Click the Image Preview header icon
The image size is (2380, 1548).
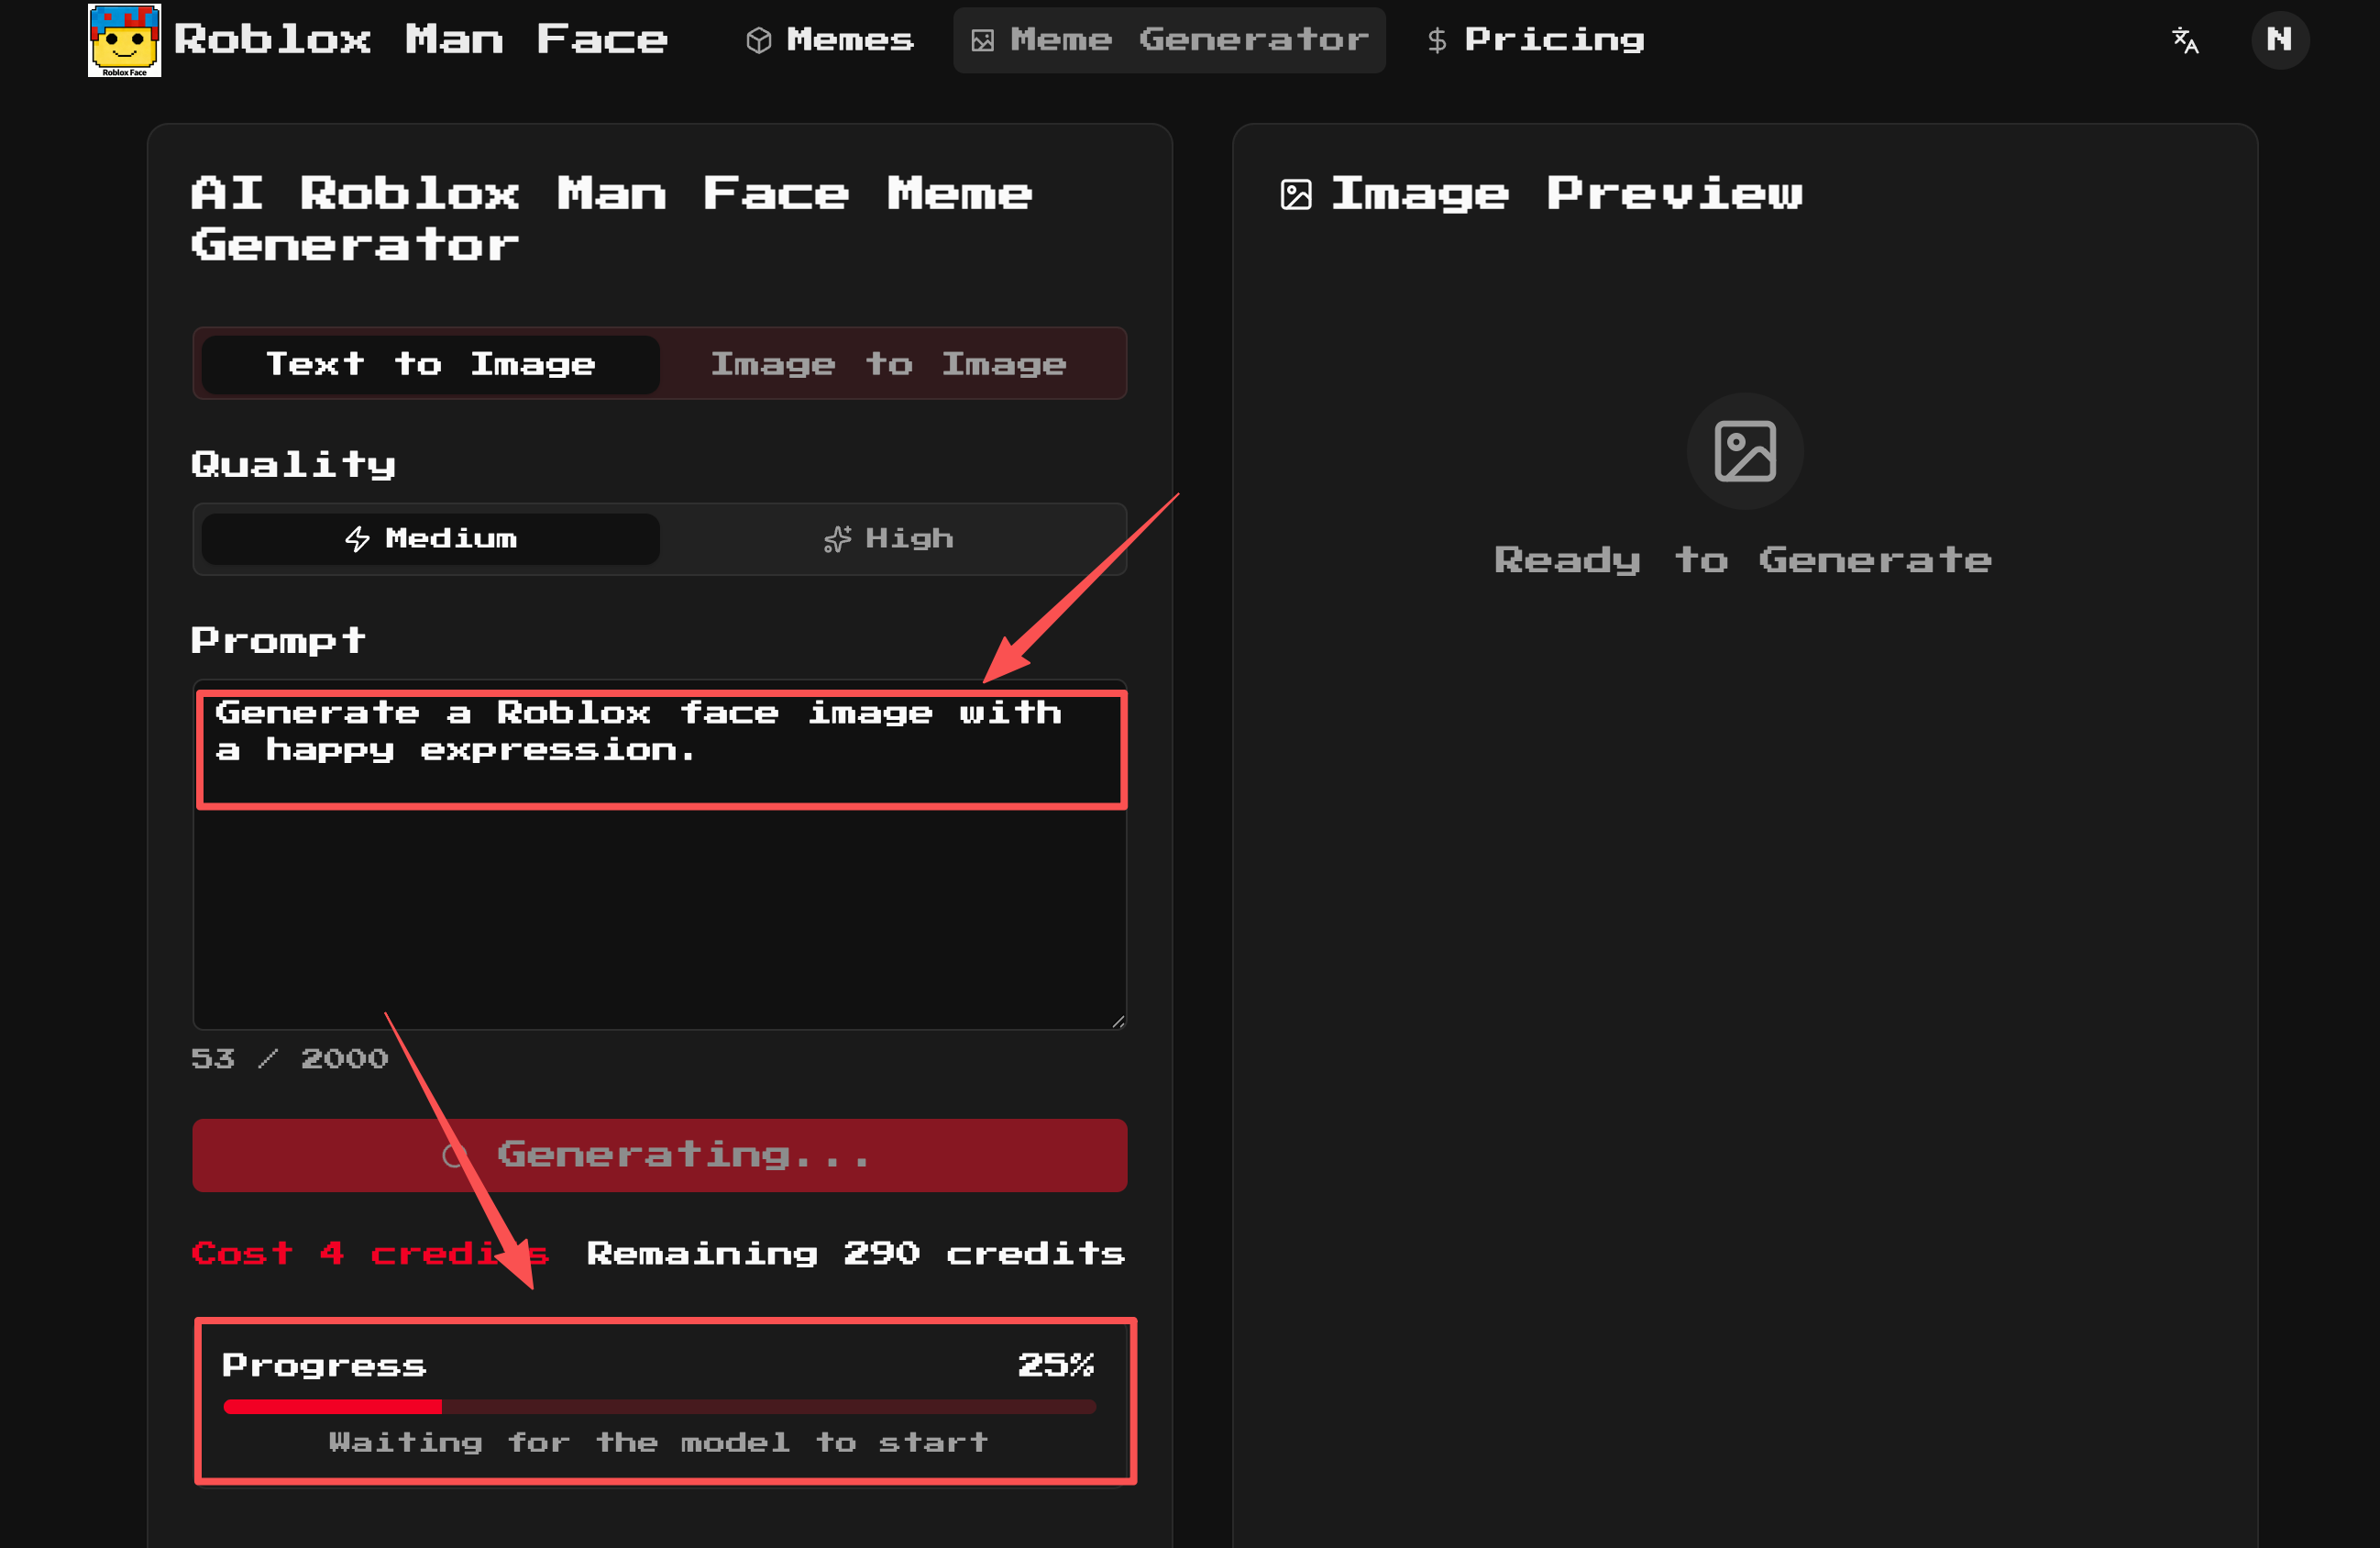pyautogui.click(x=1296, y=194)
